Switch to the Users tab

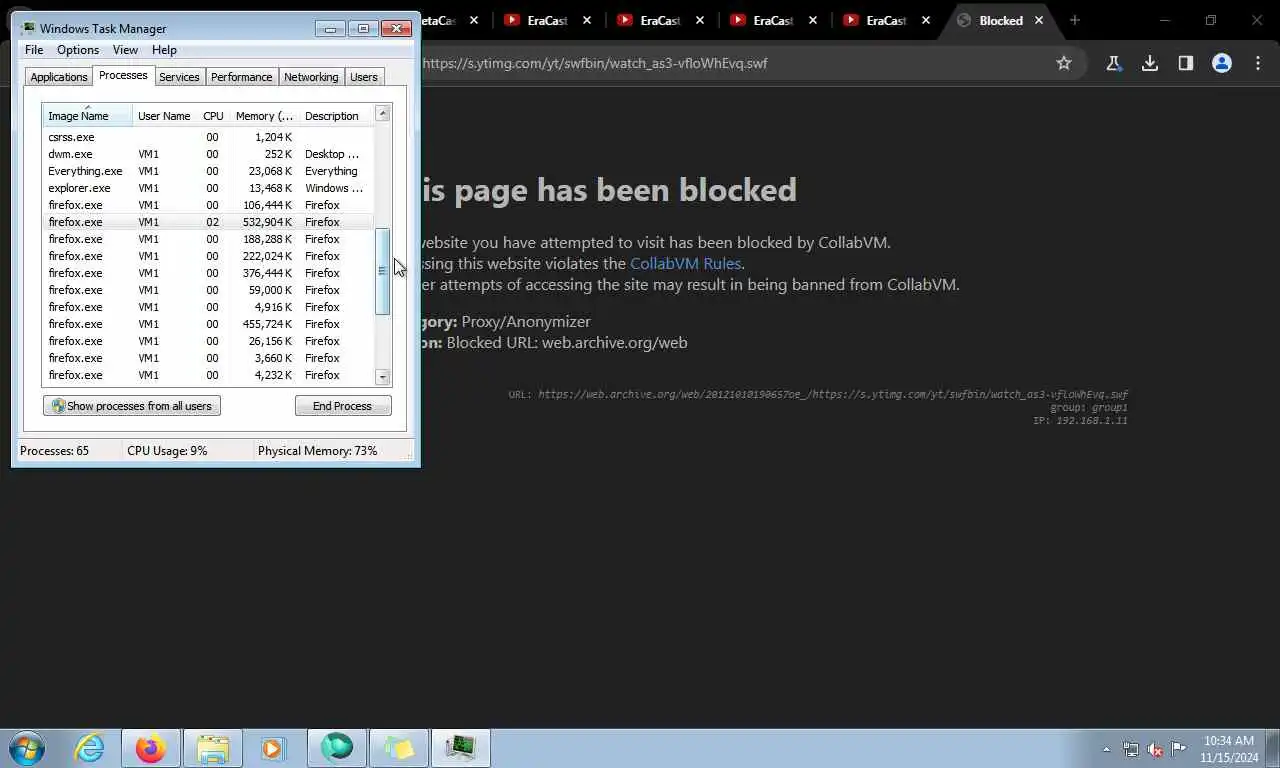click(364, 77)
